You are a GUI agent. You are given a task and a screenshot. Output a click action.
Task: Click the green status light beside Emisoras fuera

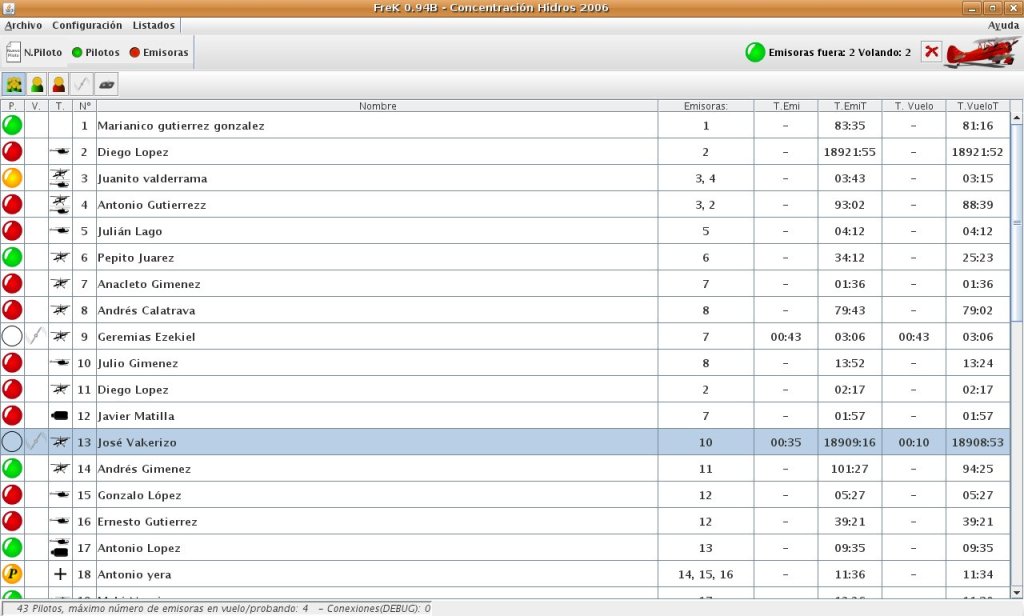click(x=755, y=52)
